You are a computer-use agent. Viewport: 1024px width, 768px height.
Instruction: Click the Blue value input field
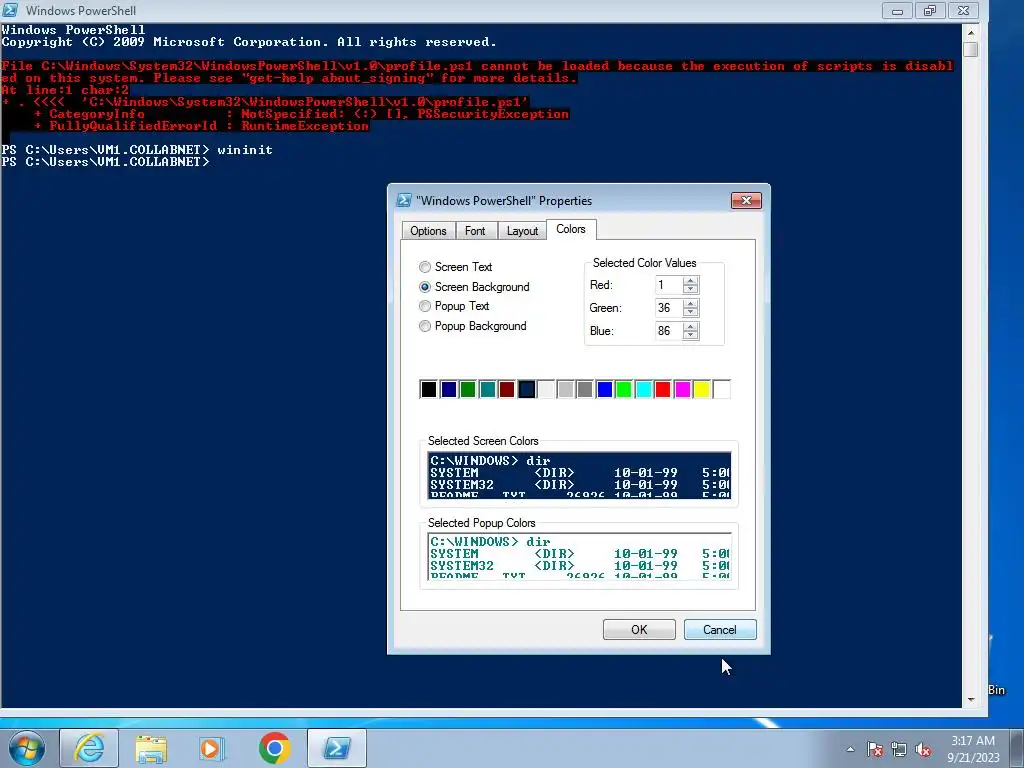(668, 330)
